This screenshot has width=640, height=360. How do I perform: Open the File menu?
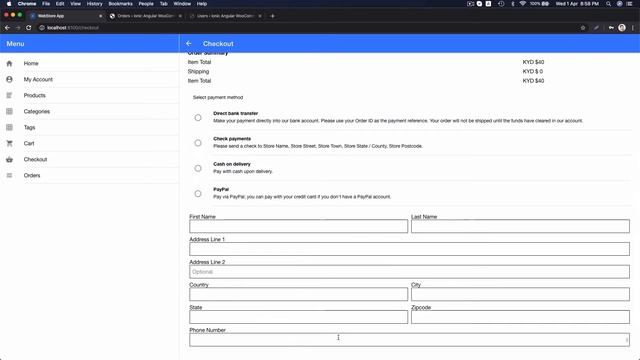tap(46, 4)
